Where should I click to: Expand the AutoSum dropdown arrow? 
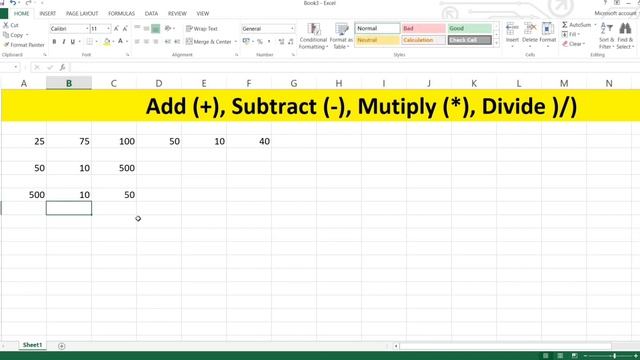(595, 25)
